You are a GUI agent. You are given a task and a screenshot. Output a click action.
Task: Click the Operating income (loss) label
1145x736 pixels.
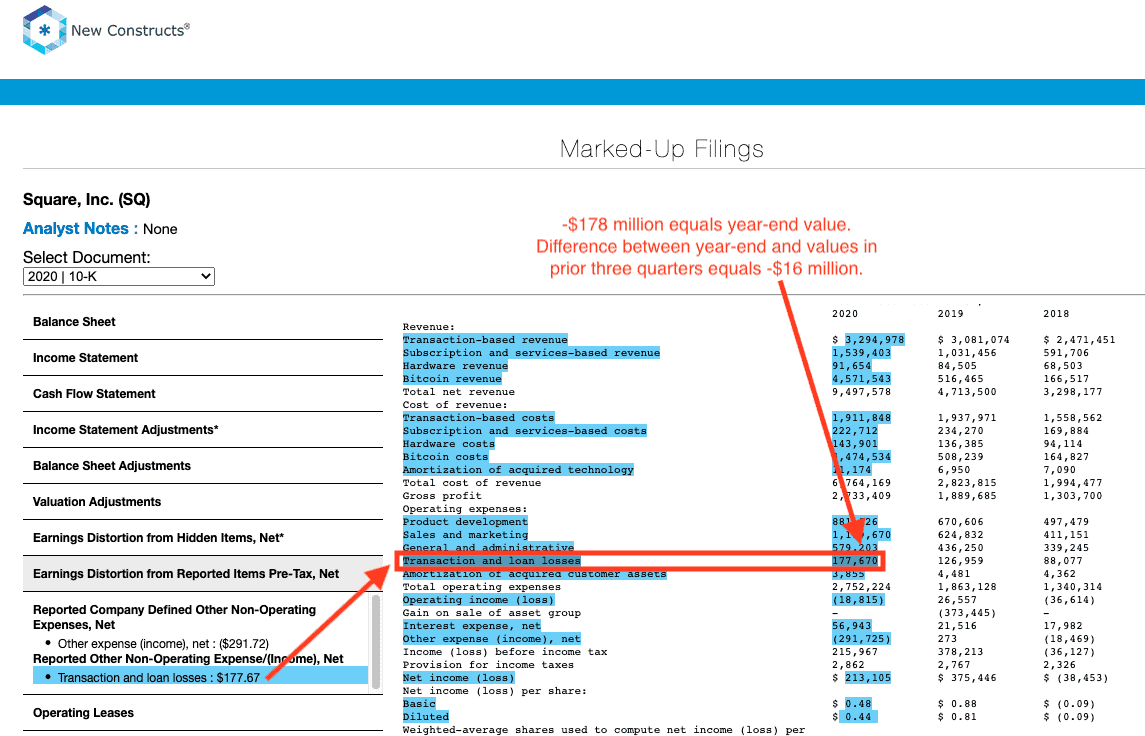(x=478, y=600)
